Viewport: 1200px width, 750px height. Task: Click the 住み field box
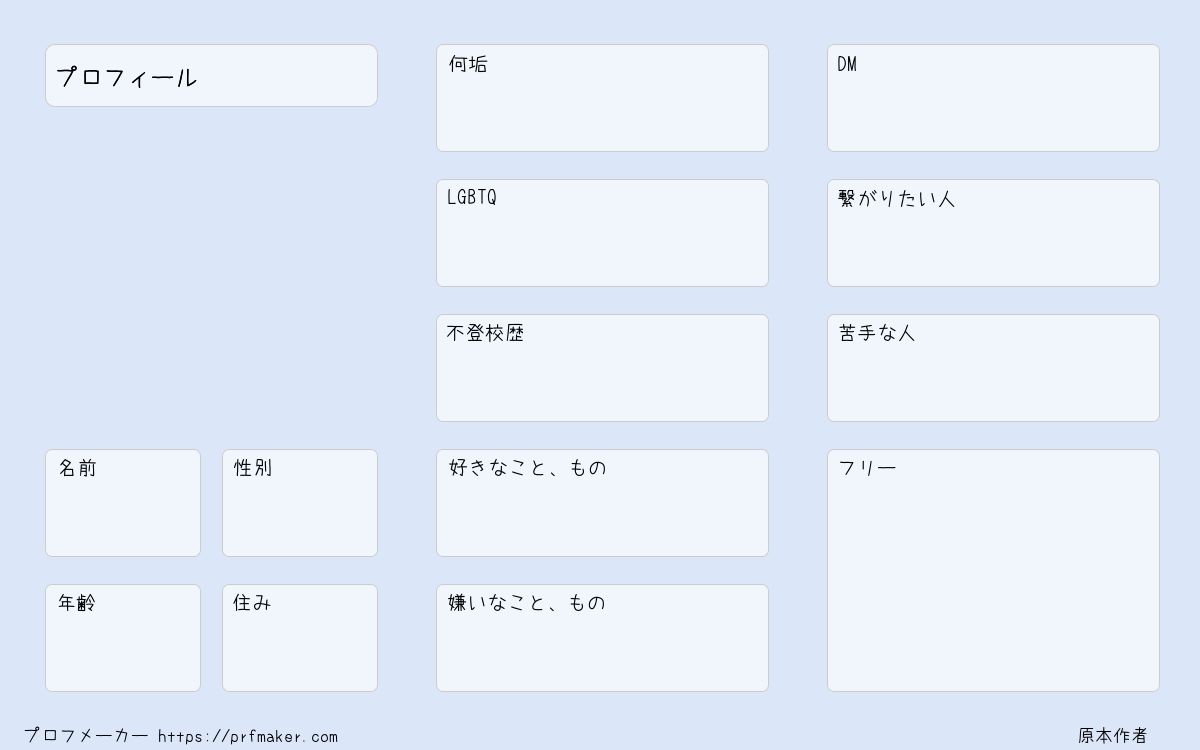click(300, 638)
